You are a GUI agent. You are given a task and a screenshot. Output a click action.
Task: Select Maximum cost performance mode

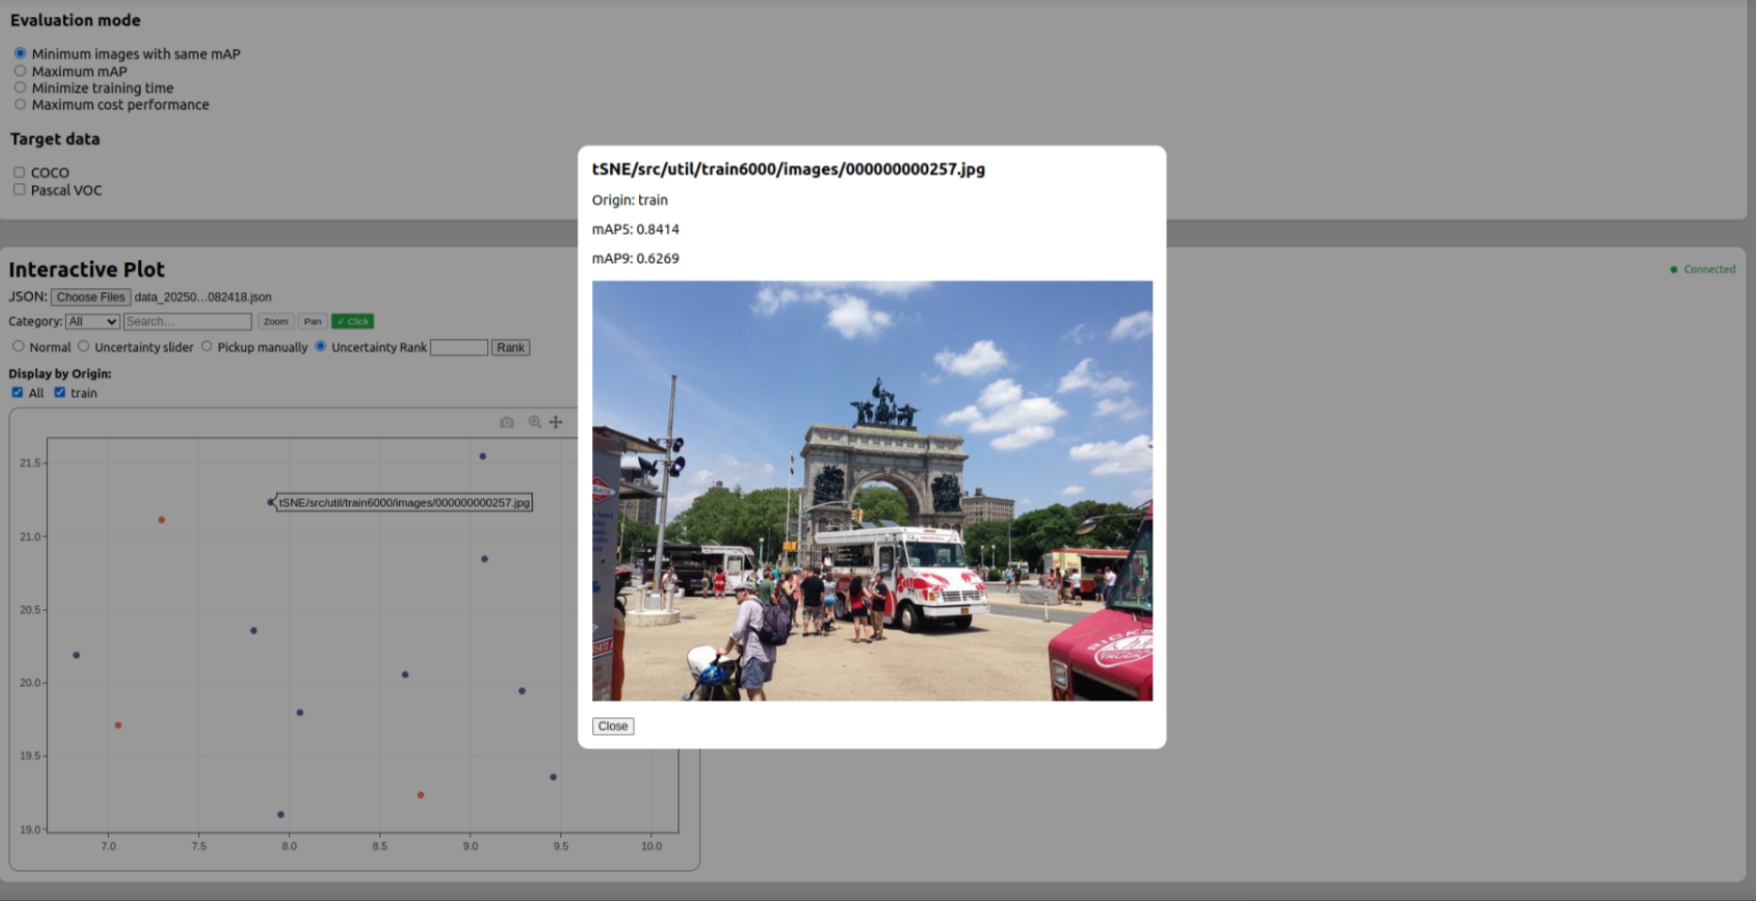point(20,104)
